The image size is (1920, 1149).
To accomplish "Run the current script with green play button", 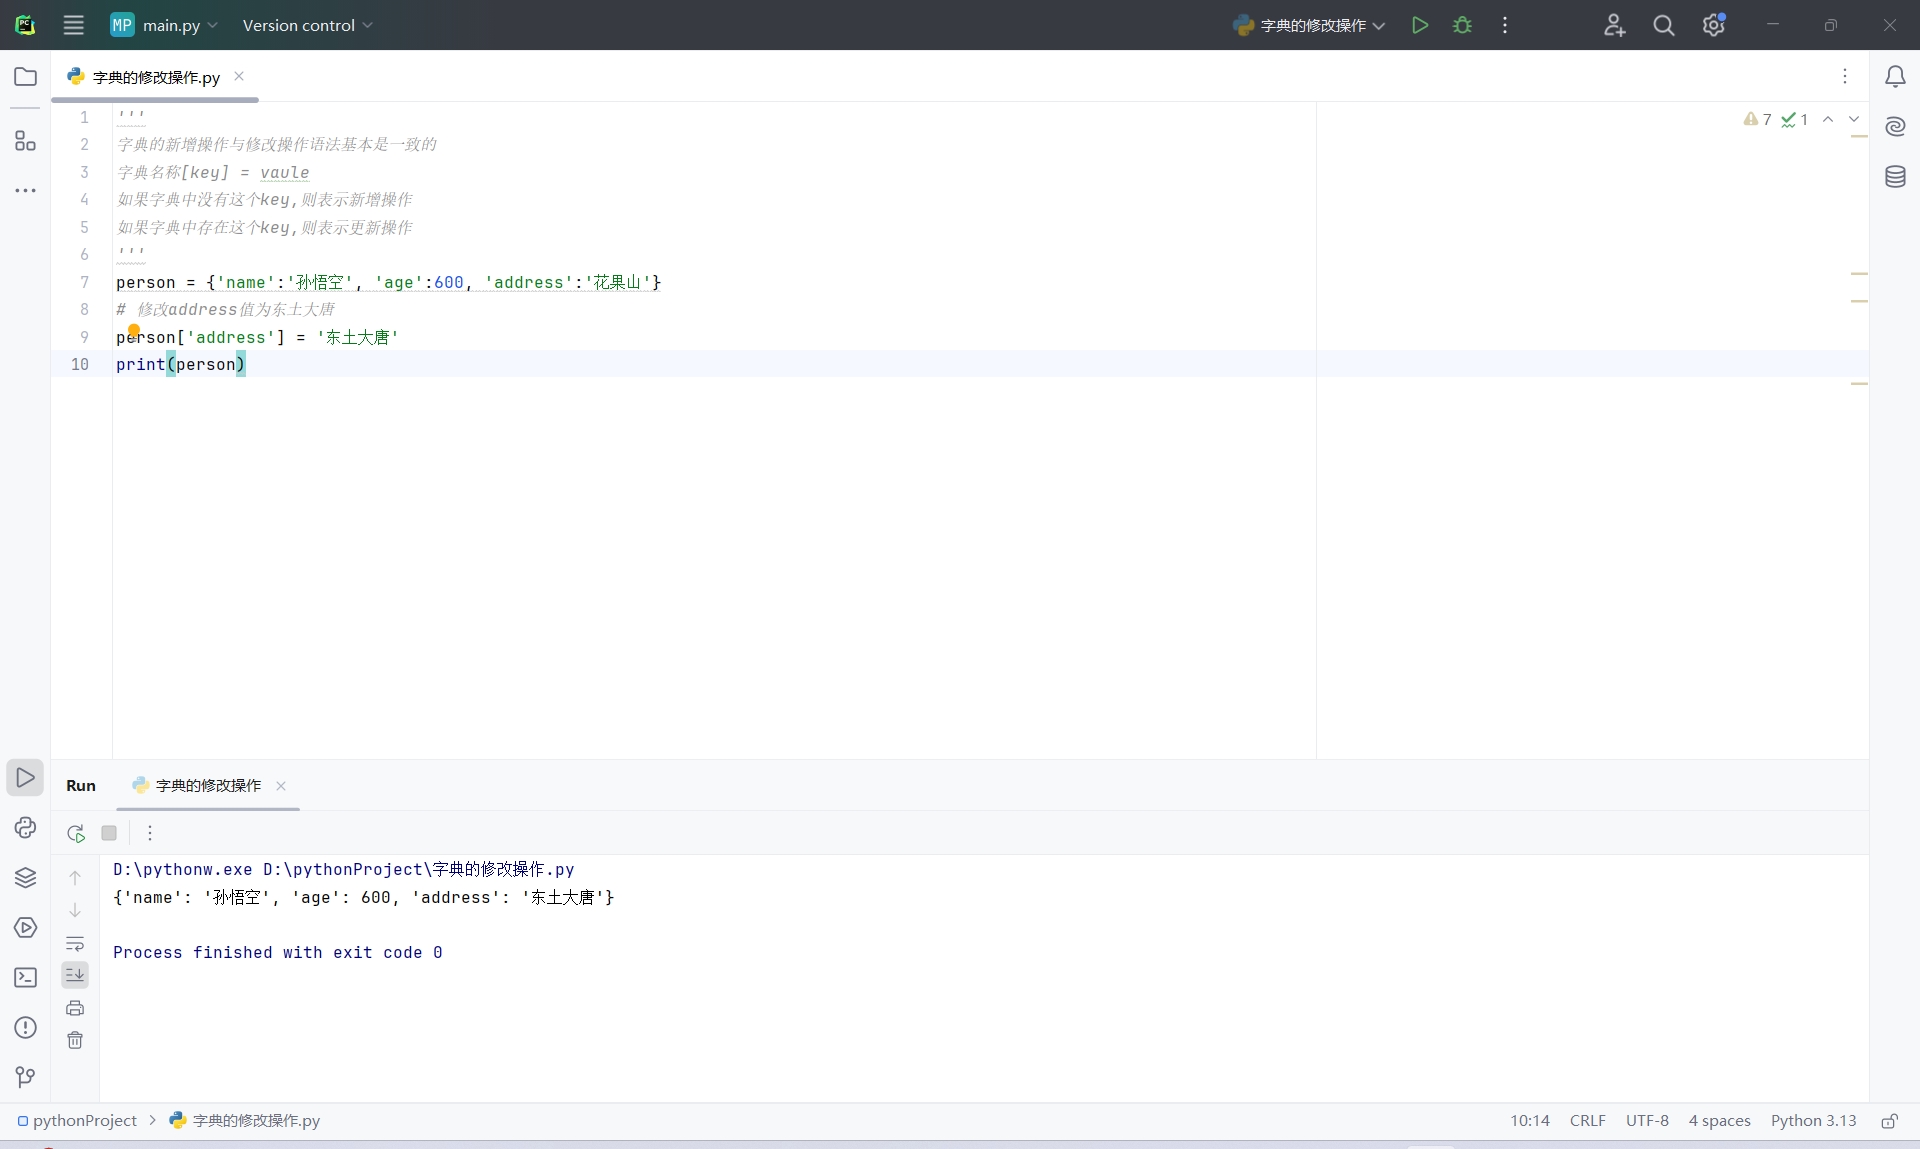I will (1419, 25).
